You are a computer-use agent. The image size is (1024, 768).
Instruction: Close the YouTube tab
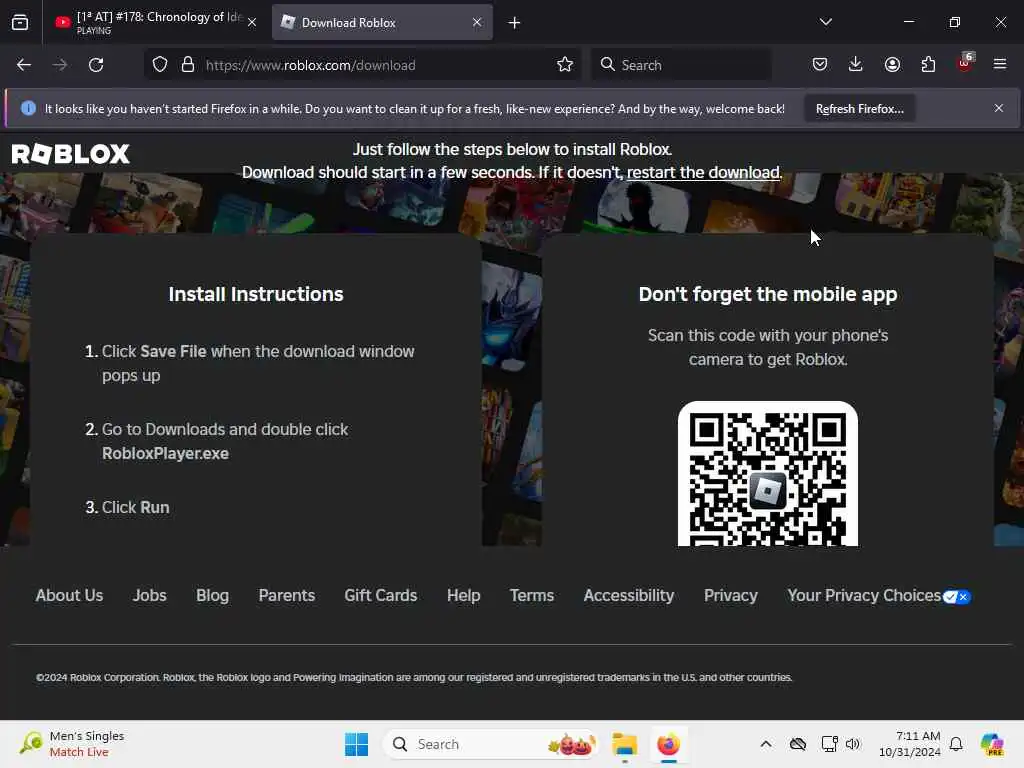tap(252, 22)
